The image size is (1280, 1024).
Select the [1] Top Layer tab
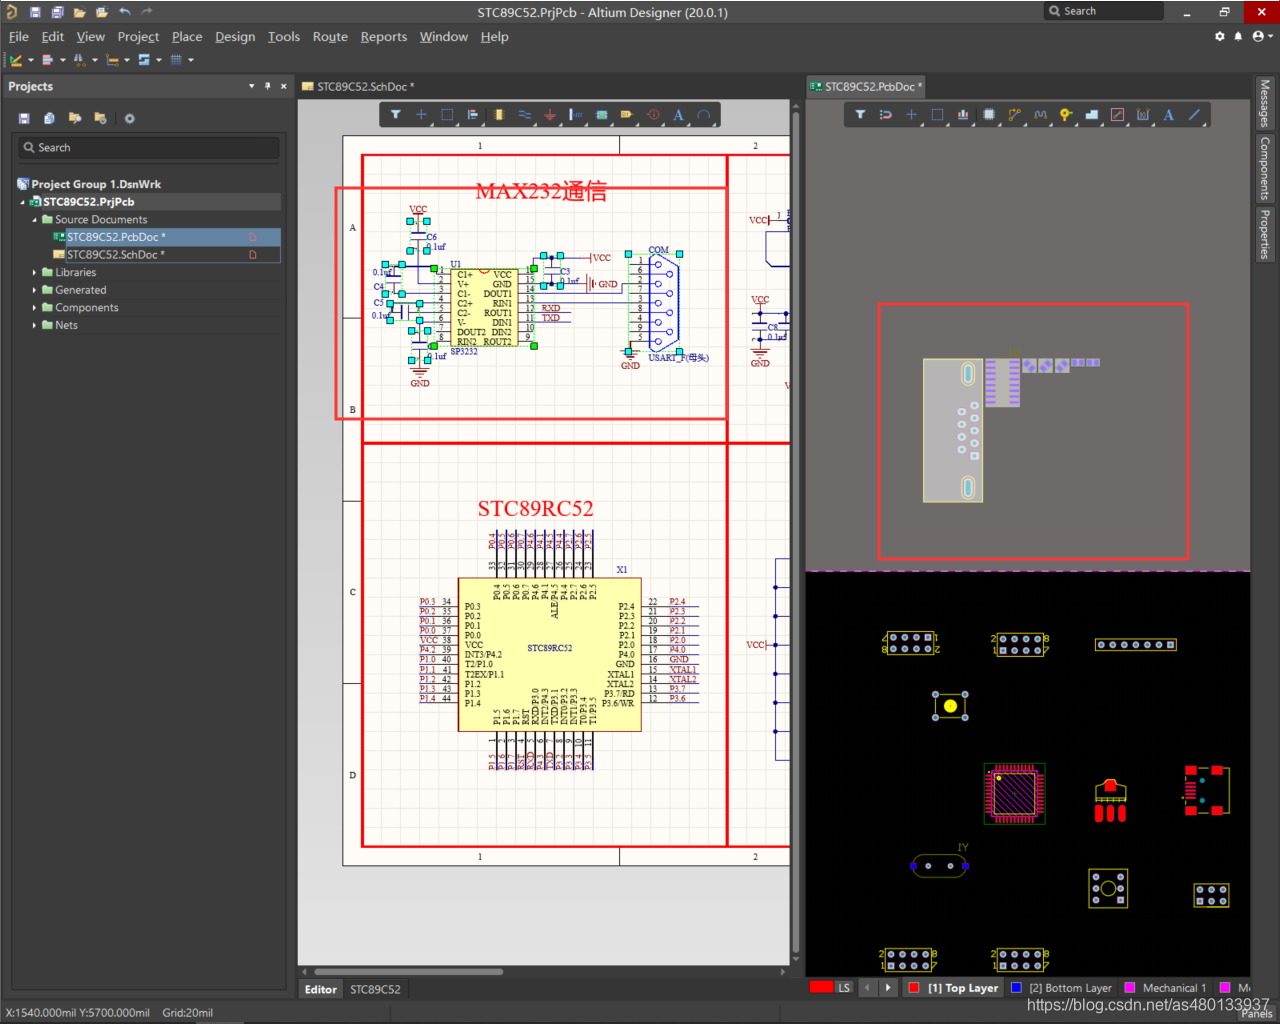953,988
